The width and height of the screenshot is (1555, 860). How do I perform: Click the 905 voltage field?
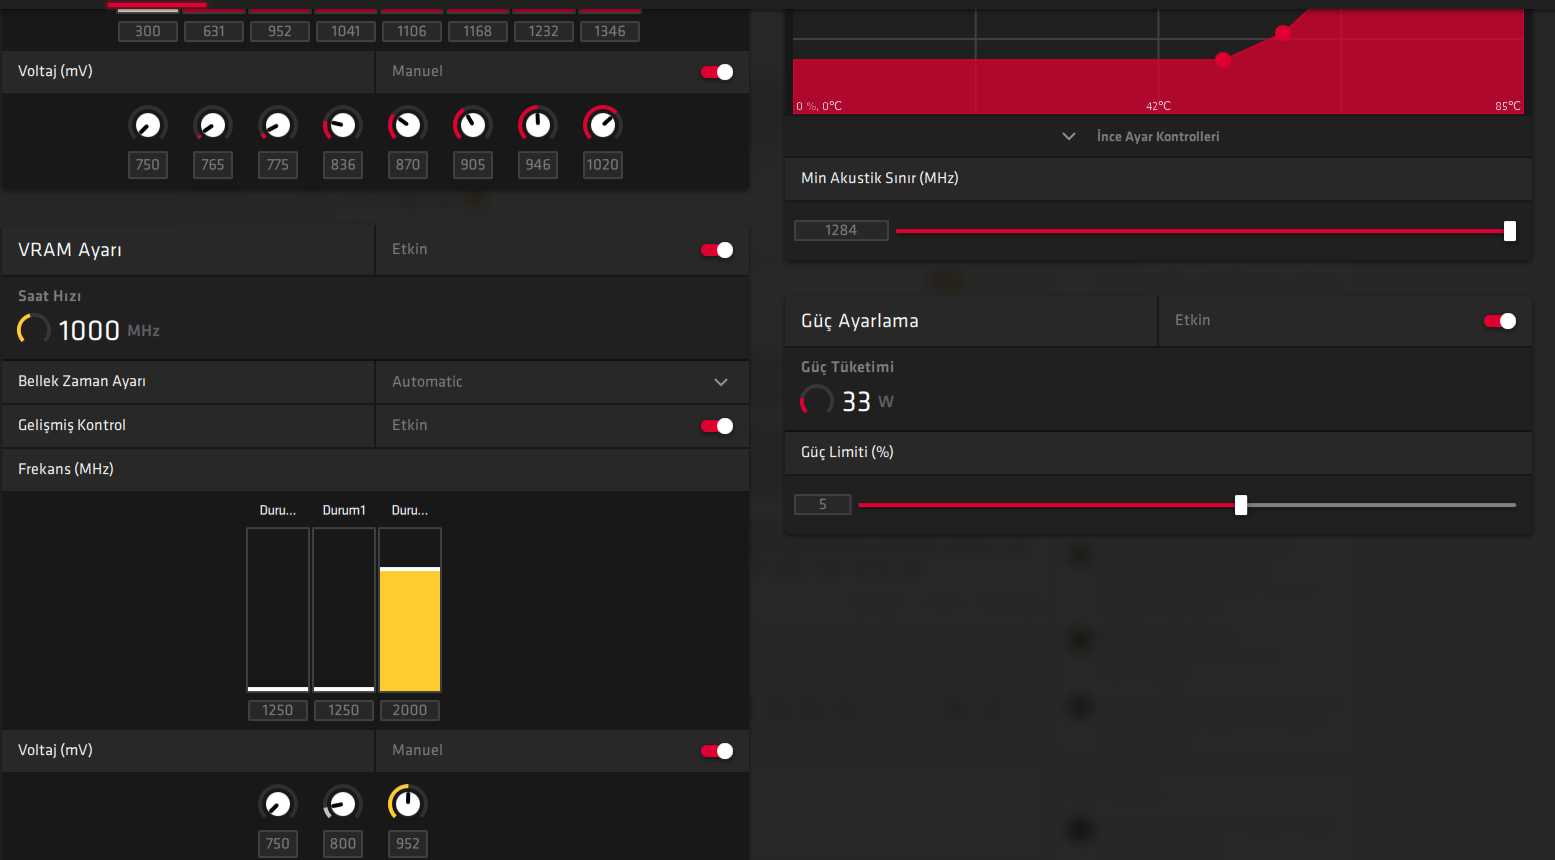click(x=473, y=165)
